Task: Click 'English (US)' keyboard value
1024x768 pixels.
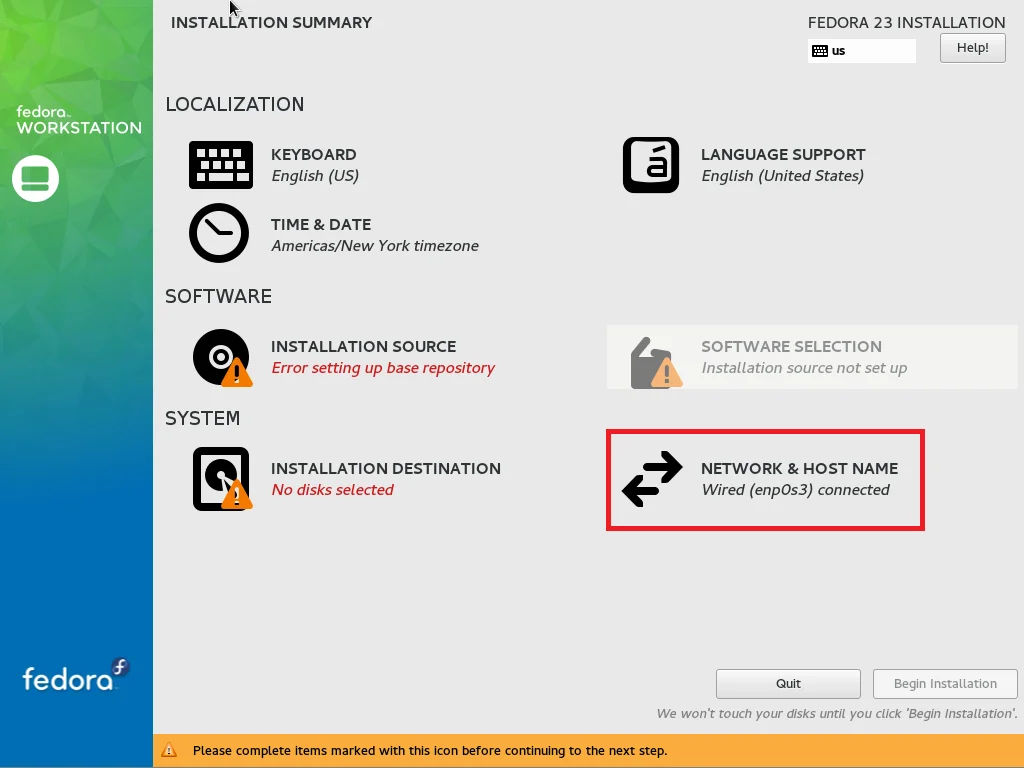Action: (x=315, y=176)
